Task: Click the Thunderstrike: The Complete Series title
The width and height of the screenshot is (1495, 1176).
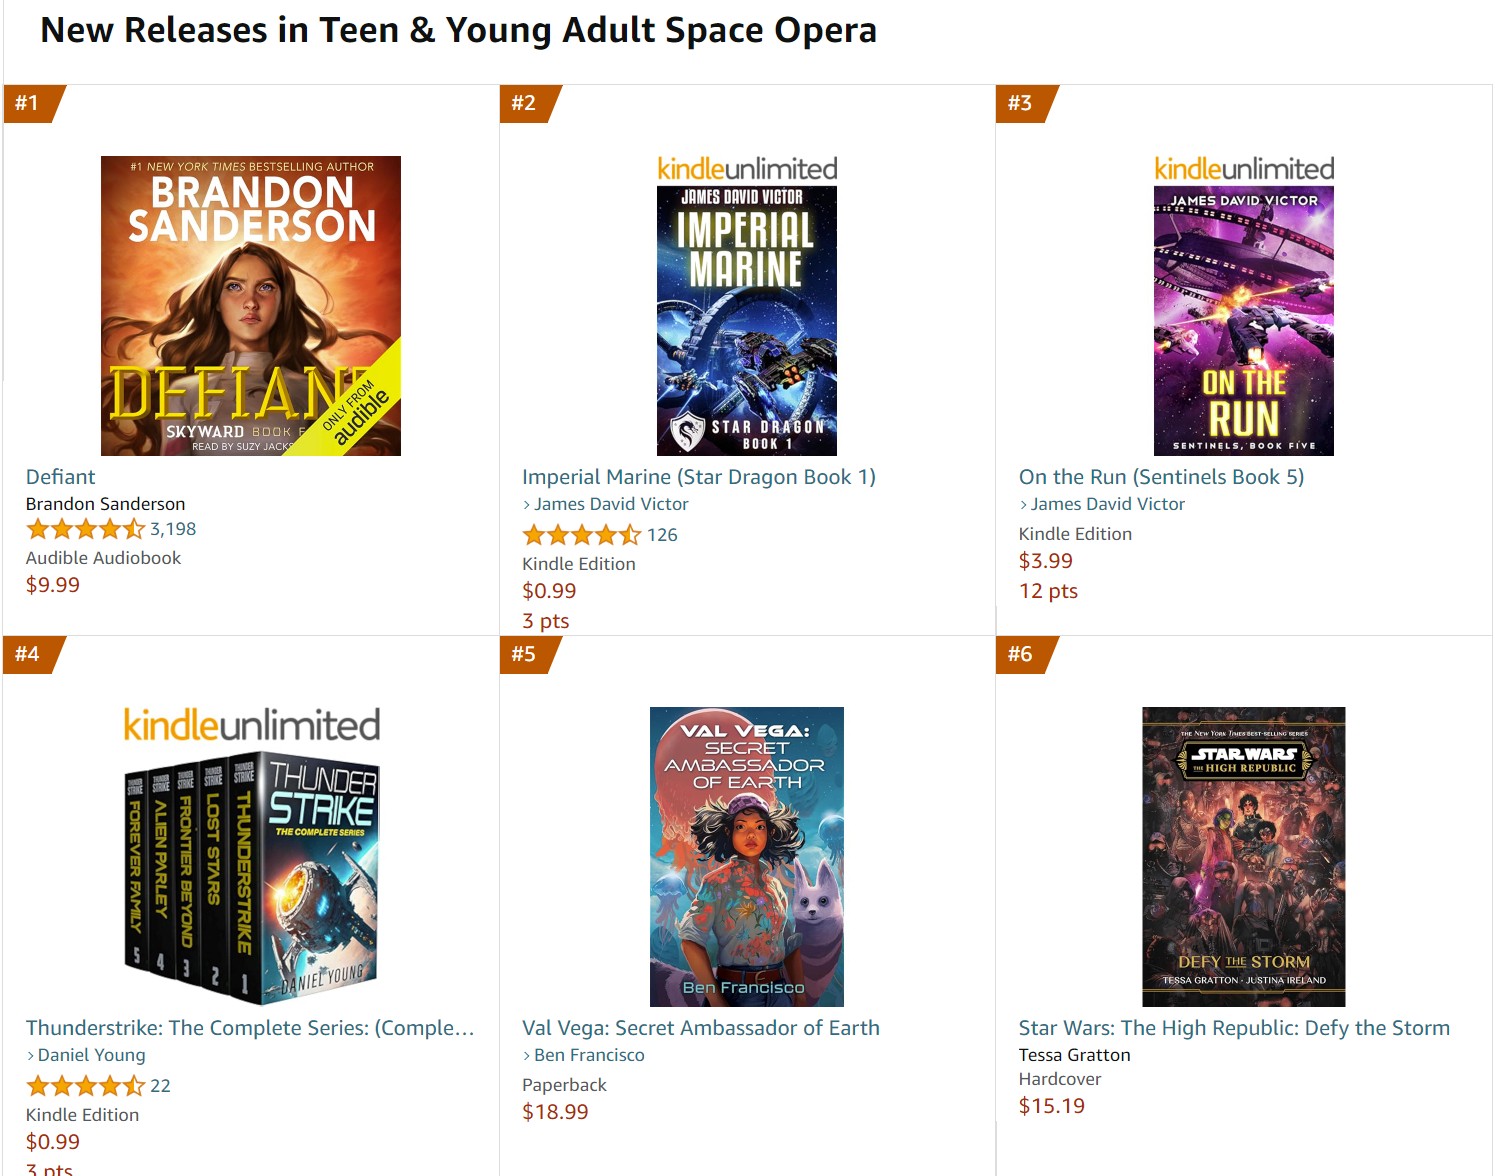Action: click(x=250, y=1028)
